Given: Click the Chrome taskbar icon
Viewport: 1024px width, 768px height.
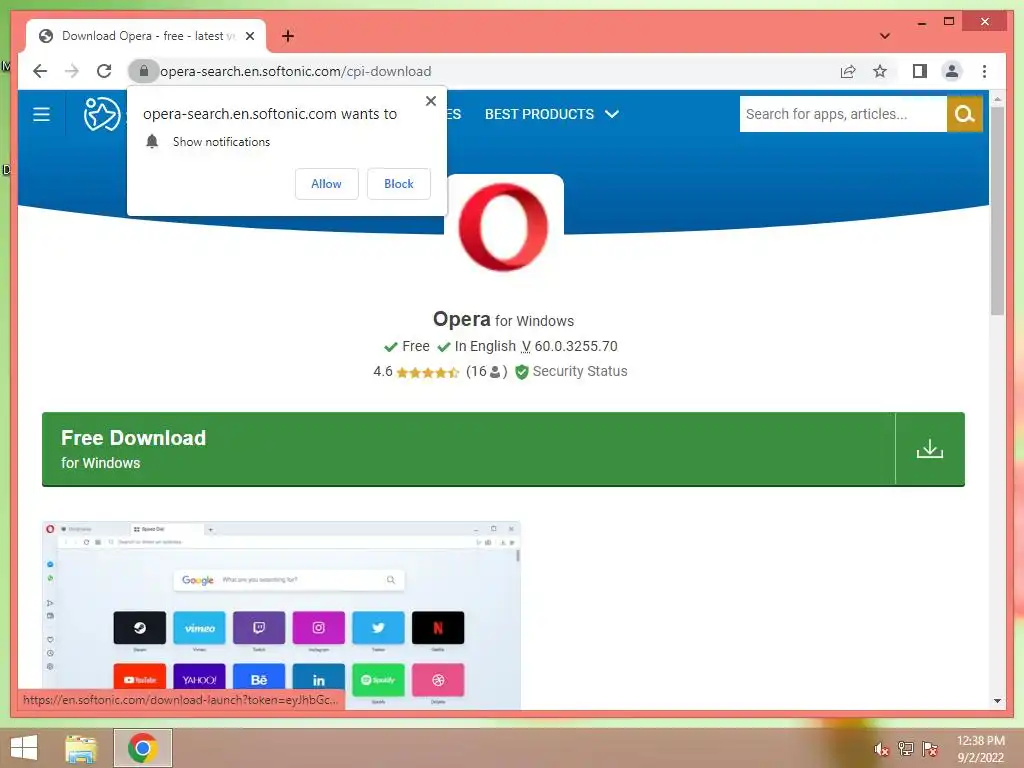Looking at the screenshot, I should pos(143,748).
